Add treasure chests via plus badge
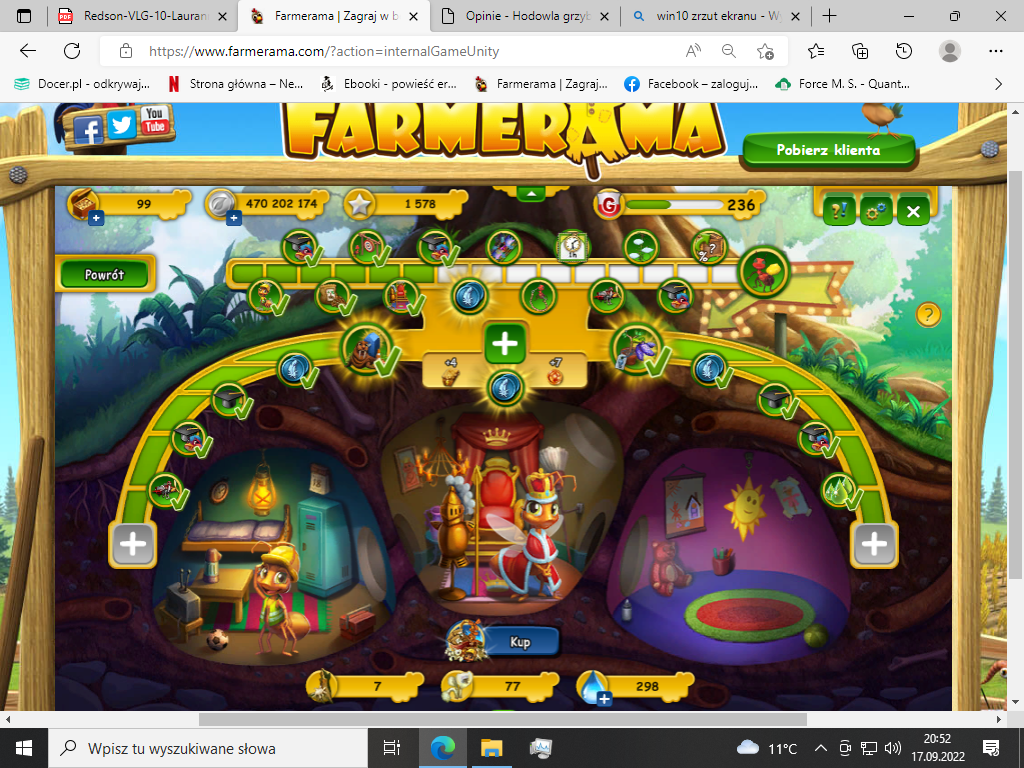This screenshot has height=768, width=1024. (96, 218)
